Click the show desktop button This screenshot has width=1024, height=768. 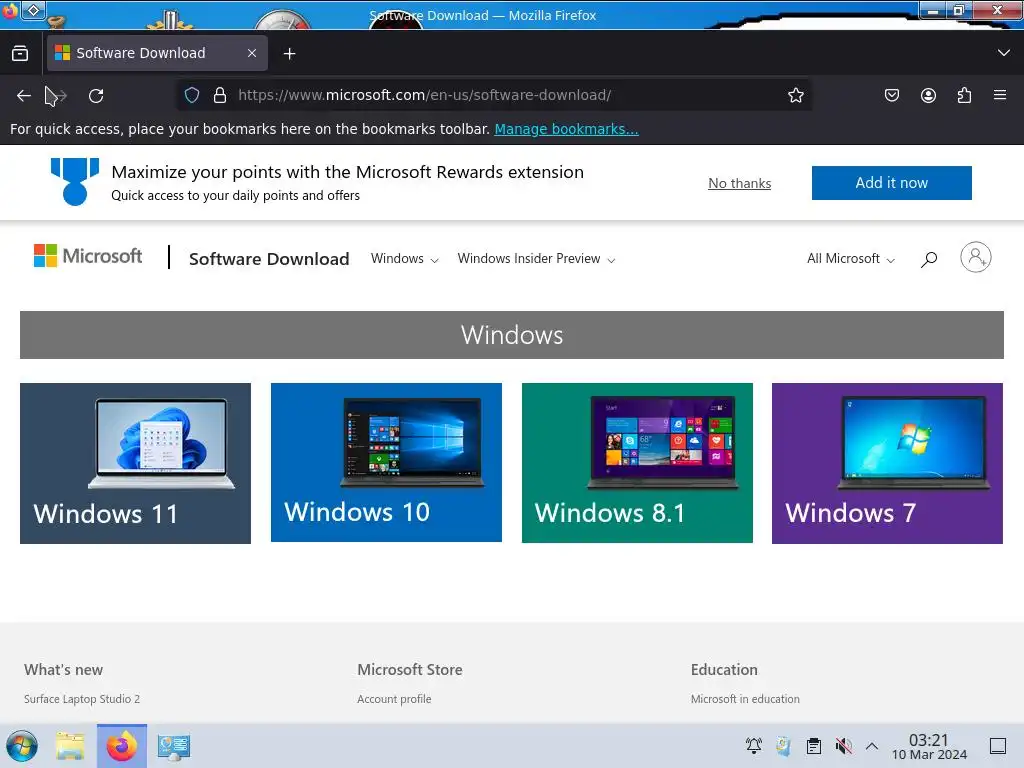click(998, 746)
